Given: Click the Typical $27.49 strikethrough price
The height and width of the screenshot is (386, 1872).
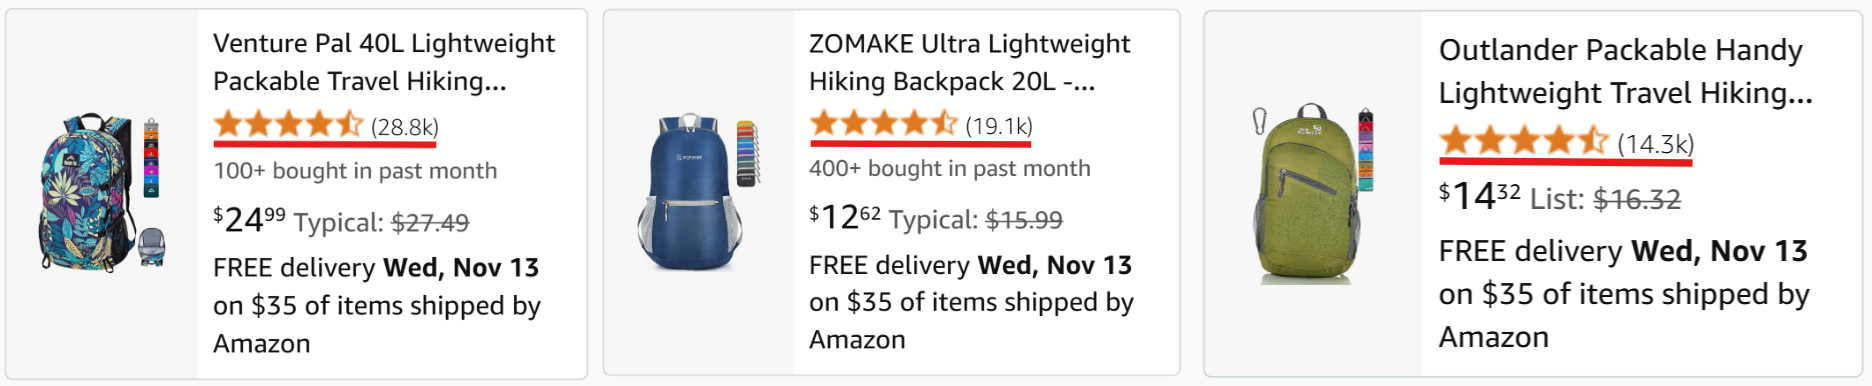Looking at the screenshot, I should (381, 222).
